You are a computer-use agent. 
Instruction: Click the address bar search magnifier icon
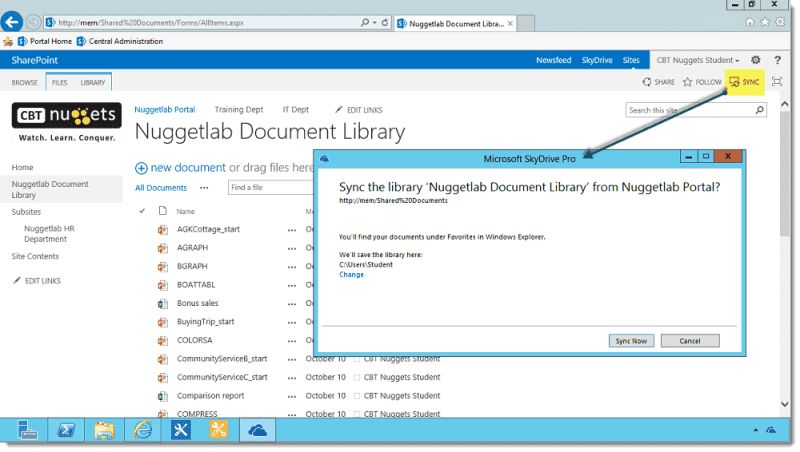tap(365, 22)
